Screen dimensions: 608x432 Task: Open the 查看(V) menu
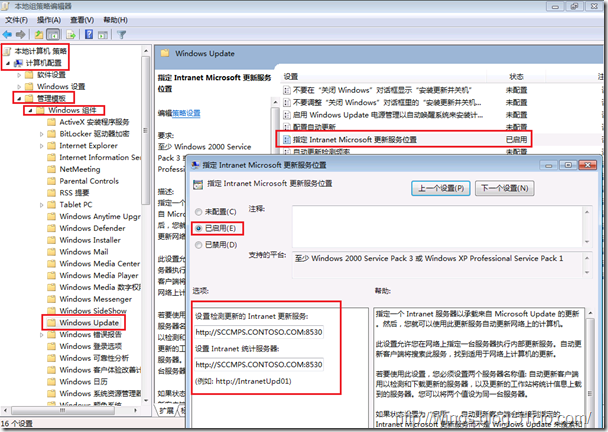tap(82, 20)
